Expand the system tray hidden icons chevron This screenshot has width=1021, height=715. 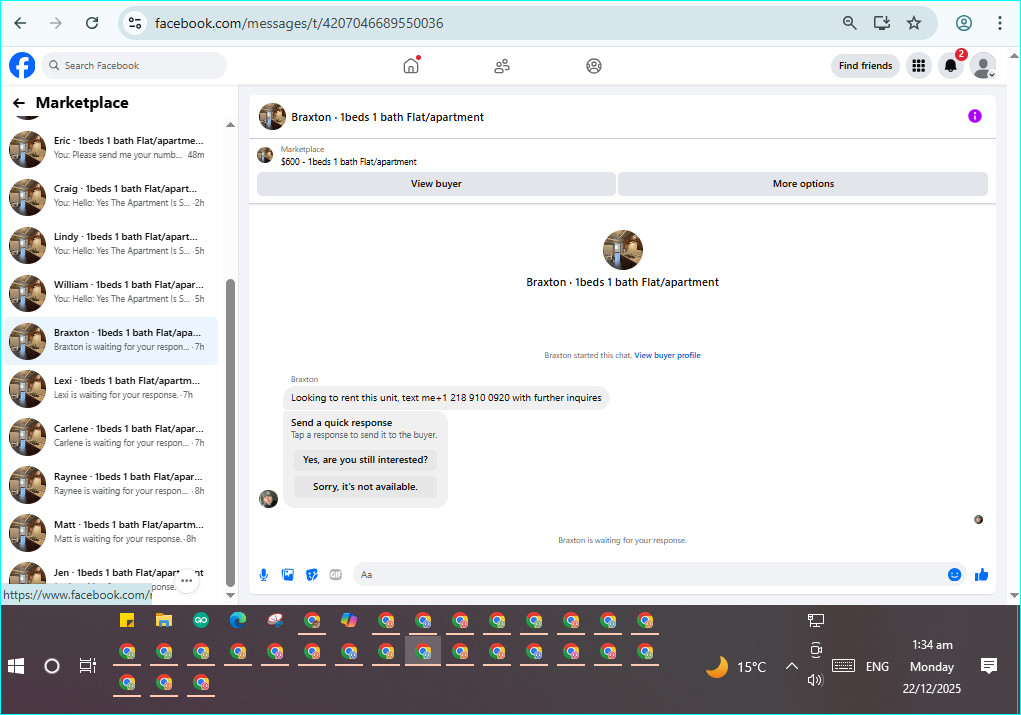point(792,666)
